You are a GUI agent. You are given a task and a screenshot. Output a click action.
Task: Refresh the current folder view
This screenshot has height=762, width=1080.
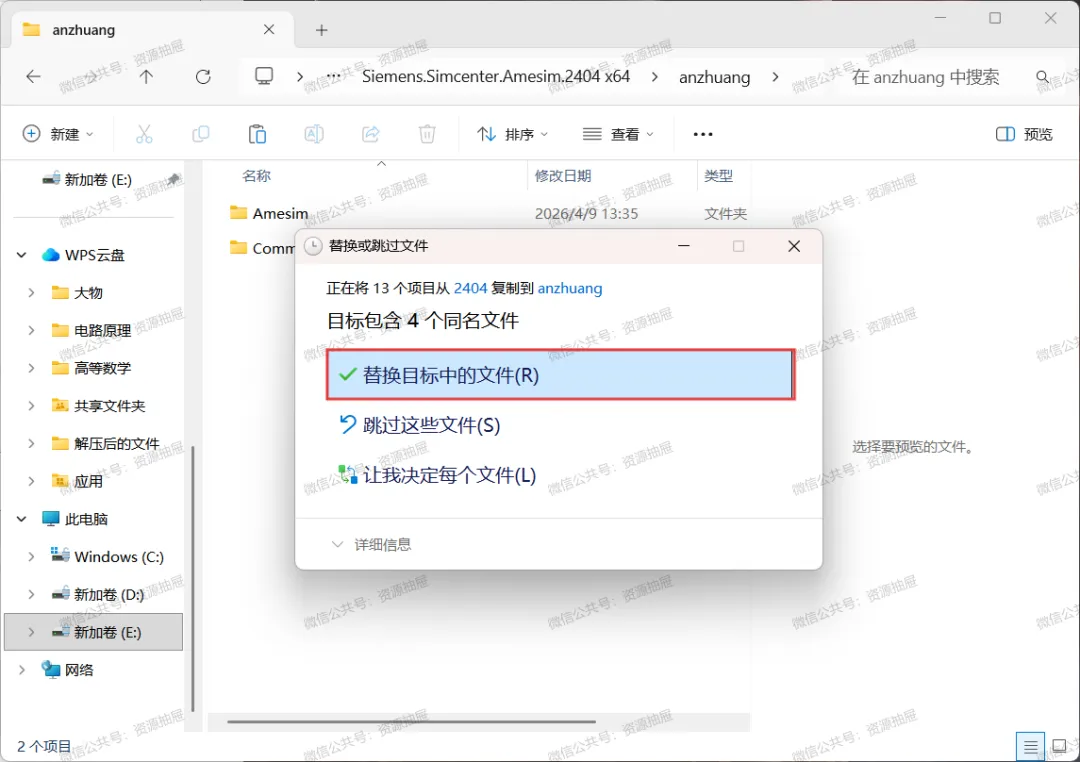[202, 76]
